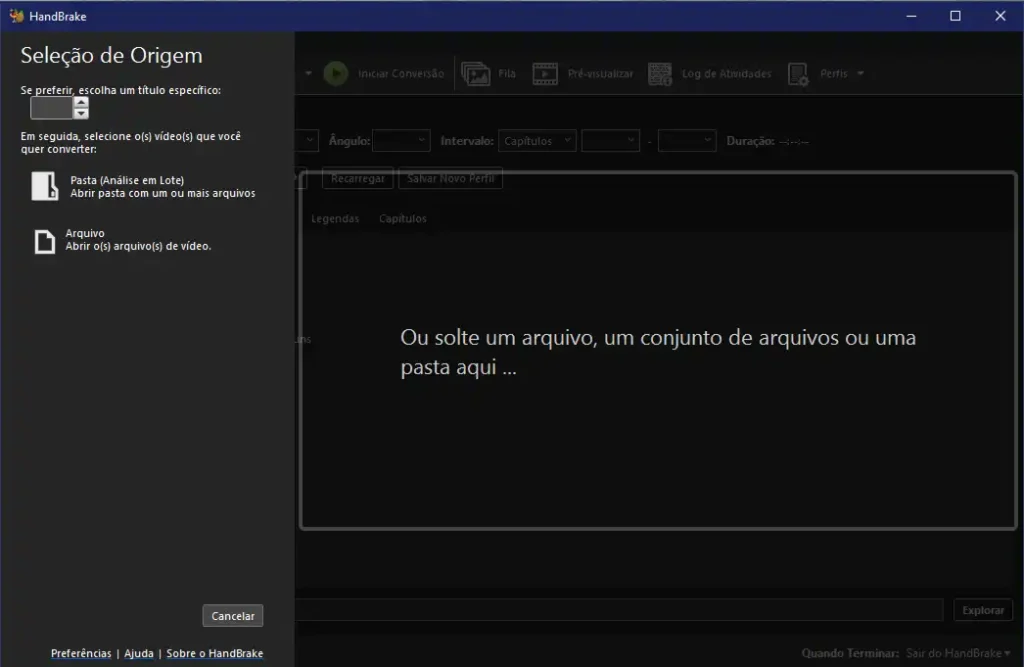
Task: Switch to the Legendas tab
Action: coord(335,219)
